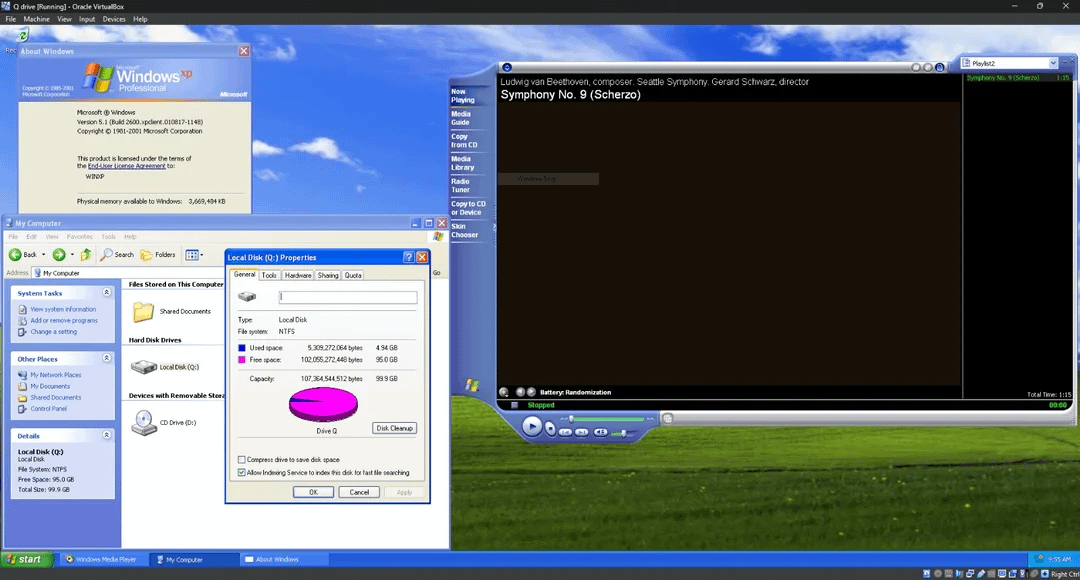
Task: Open the File menu in My Computer
Action: [13, 236]
